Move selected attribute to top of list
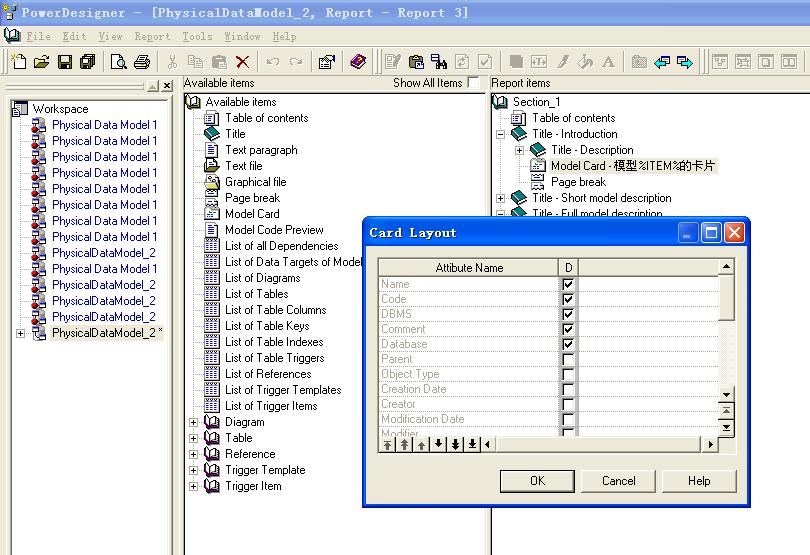The image size is (810, 555). pos(387,444)
